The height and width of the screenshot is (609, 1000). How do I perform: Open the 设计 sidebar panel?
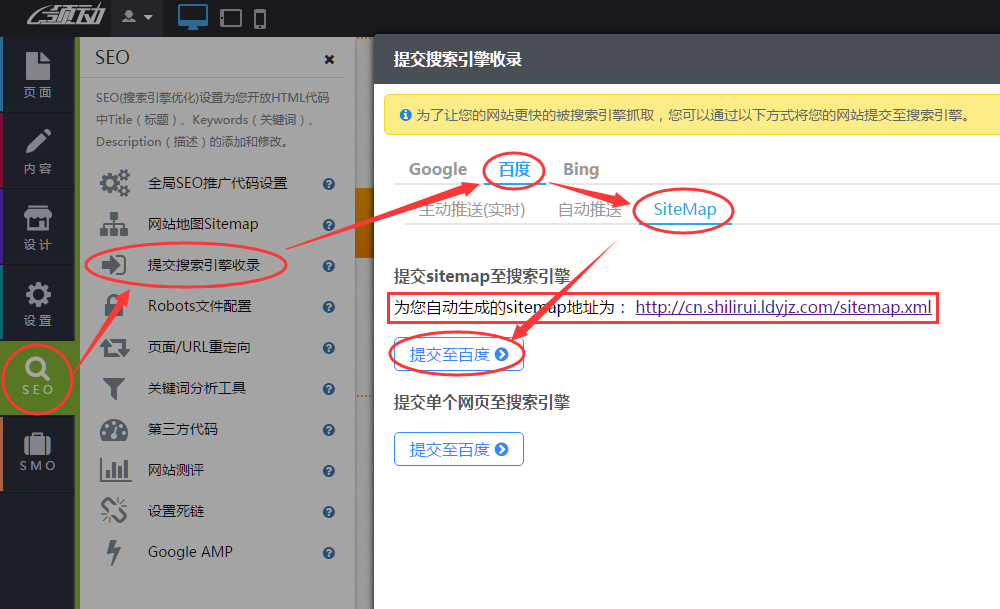[x=38, y=225]
